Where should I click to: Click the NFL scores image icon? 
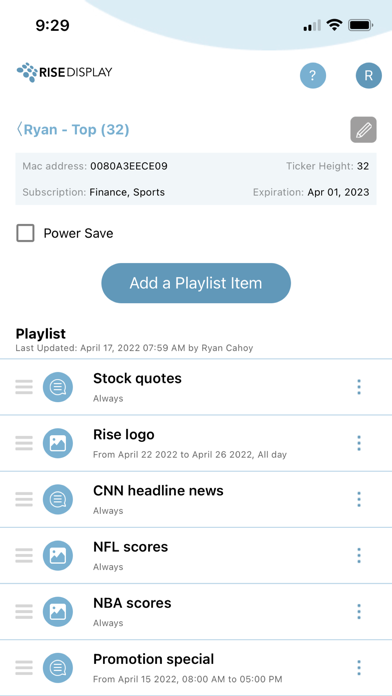point(58,555)
